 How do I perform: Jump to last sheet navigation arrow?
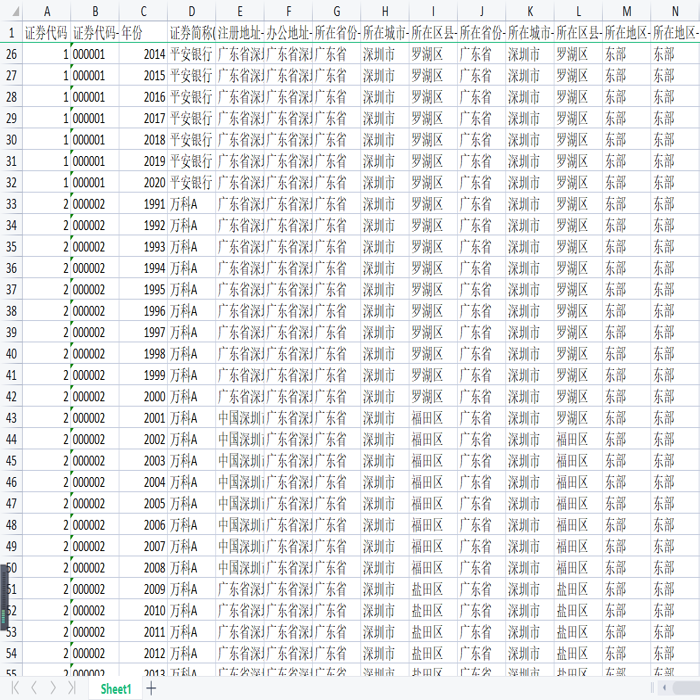[71, 688]
